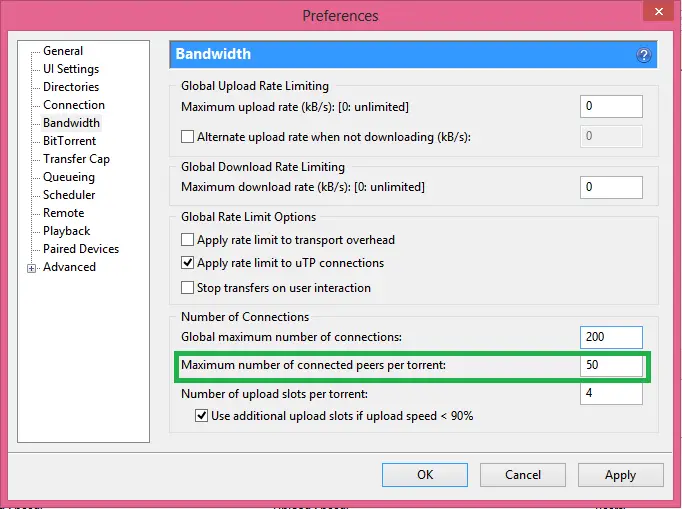Viewport: 682px width, 509px height.
Task: Click the maximum upload rate field
Action: (x=611, y=106)
